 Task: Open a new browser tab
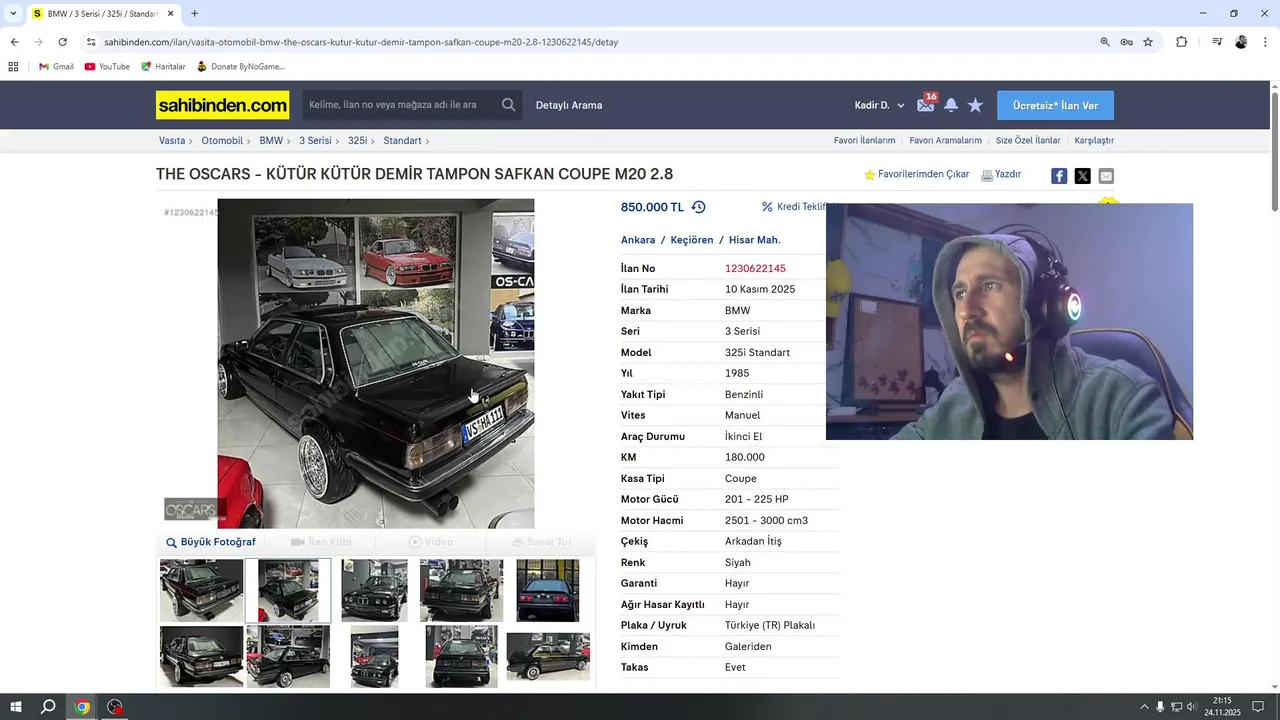(194, 14)
